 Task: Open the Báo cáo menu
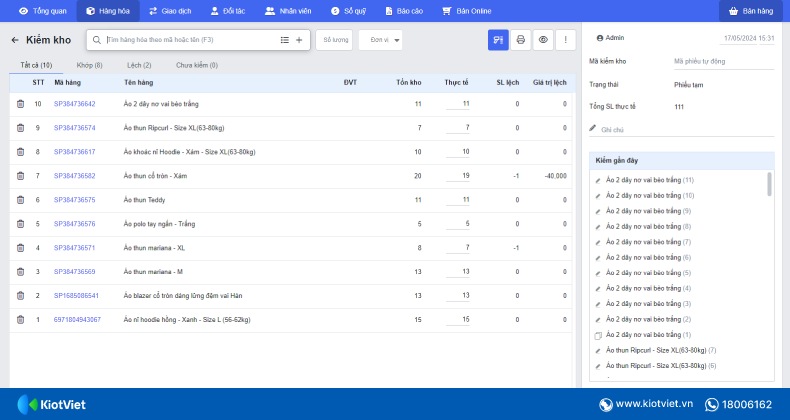point(404,11)
